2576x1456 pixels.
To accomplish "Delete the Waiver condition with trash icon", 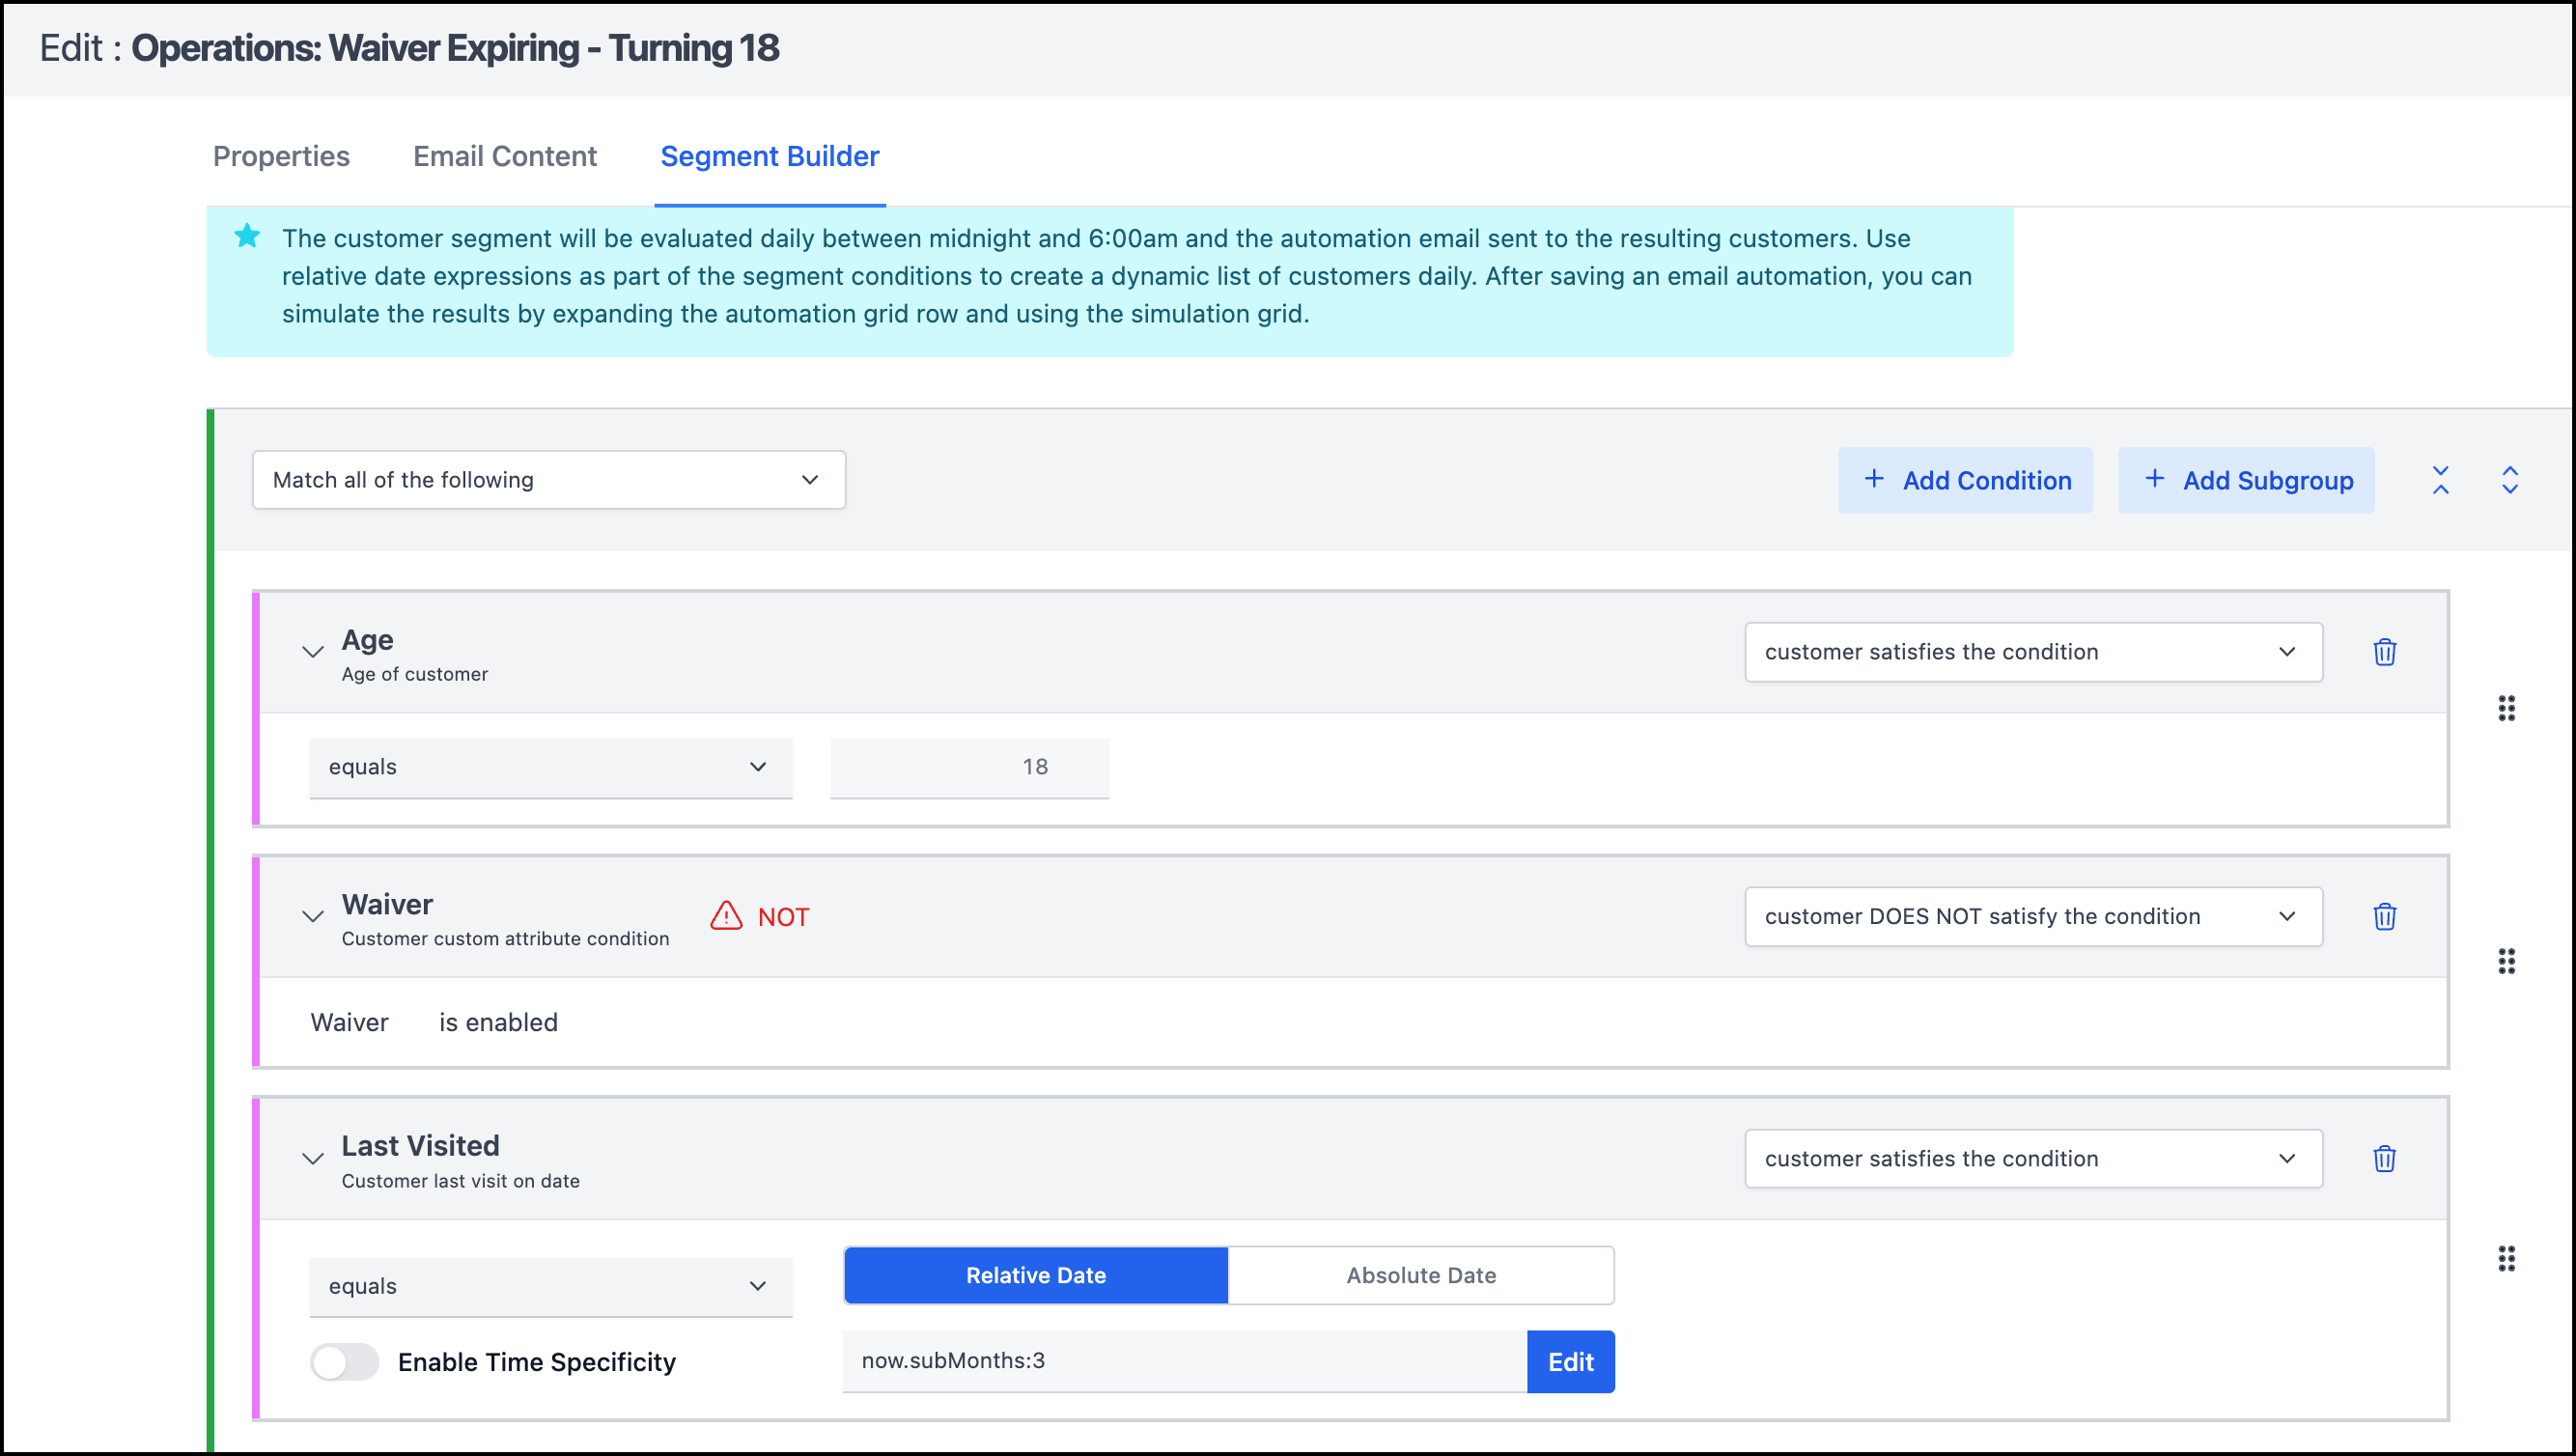I will [x=2384, y=916].
